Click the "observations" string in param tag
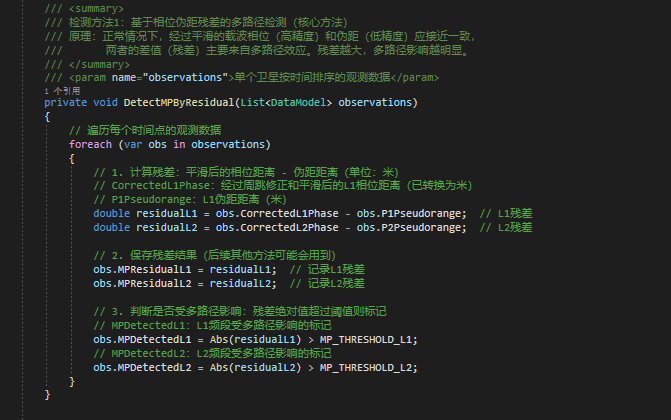The width and height of the screenshot is (671, 420). (185, 77)
